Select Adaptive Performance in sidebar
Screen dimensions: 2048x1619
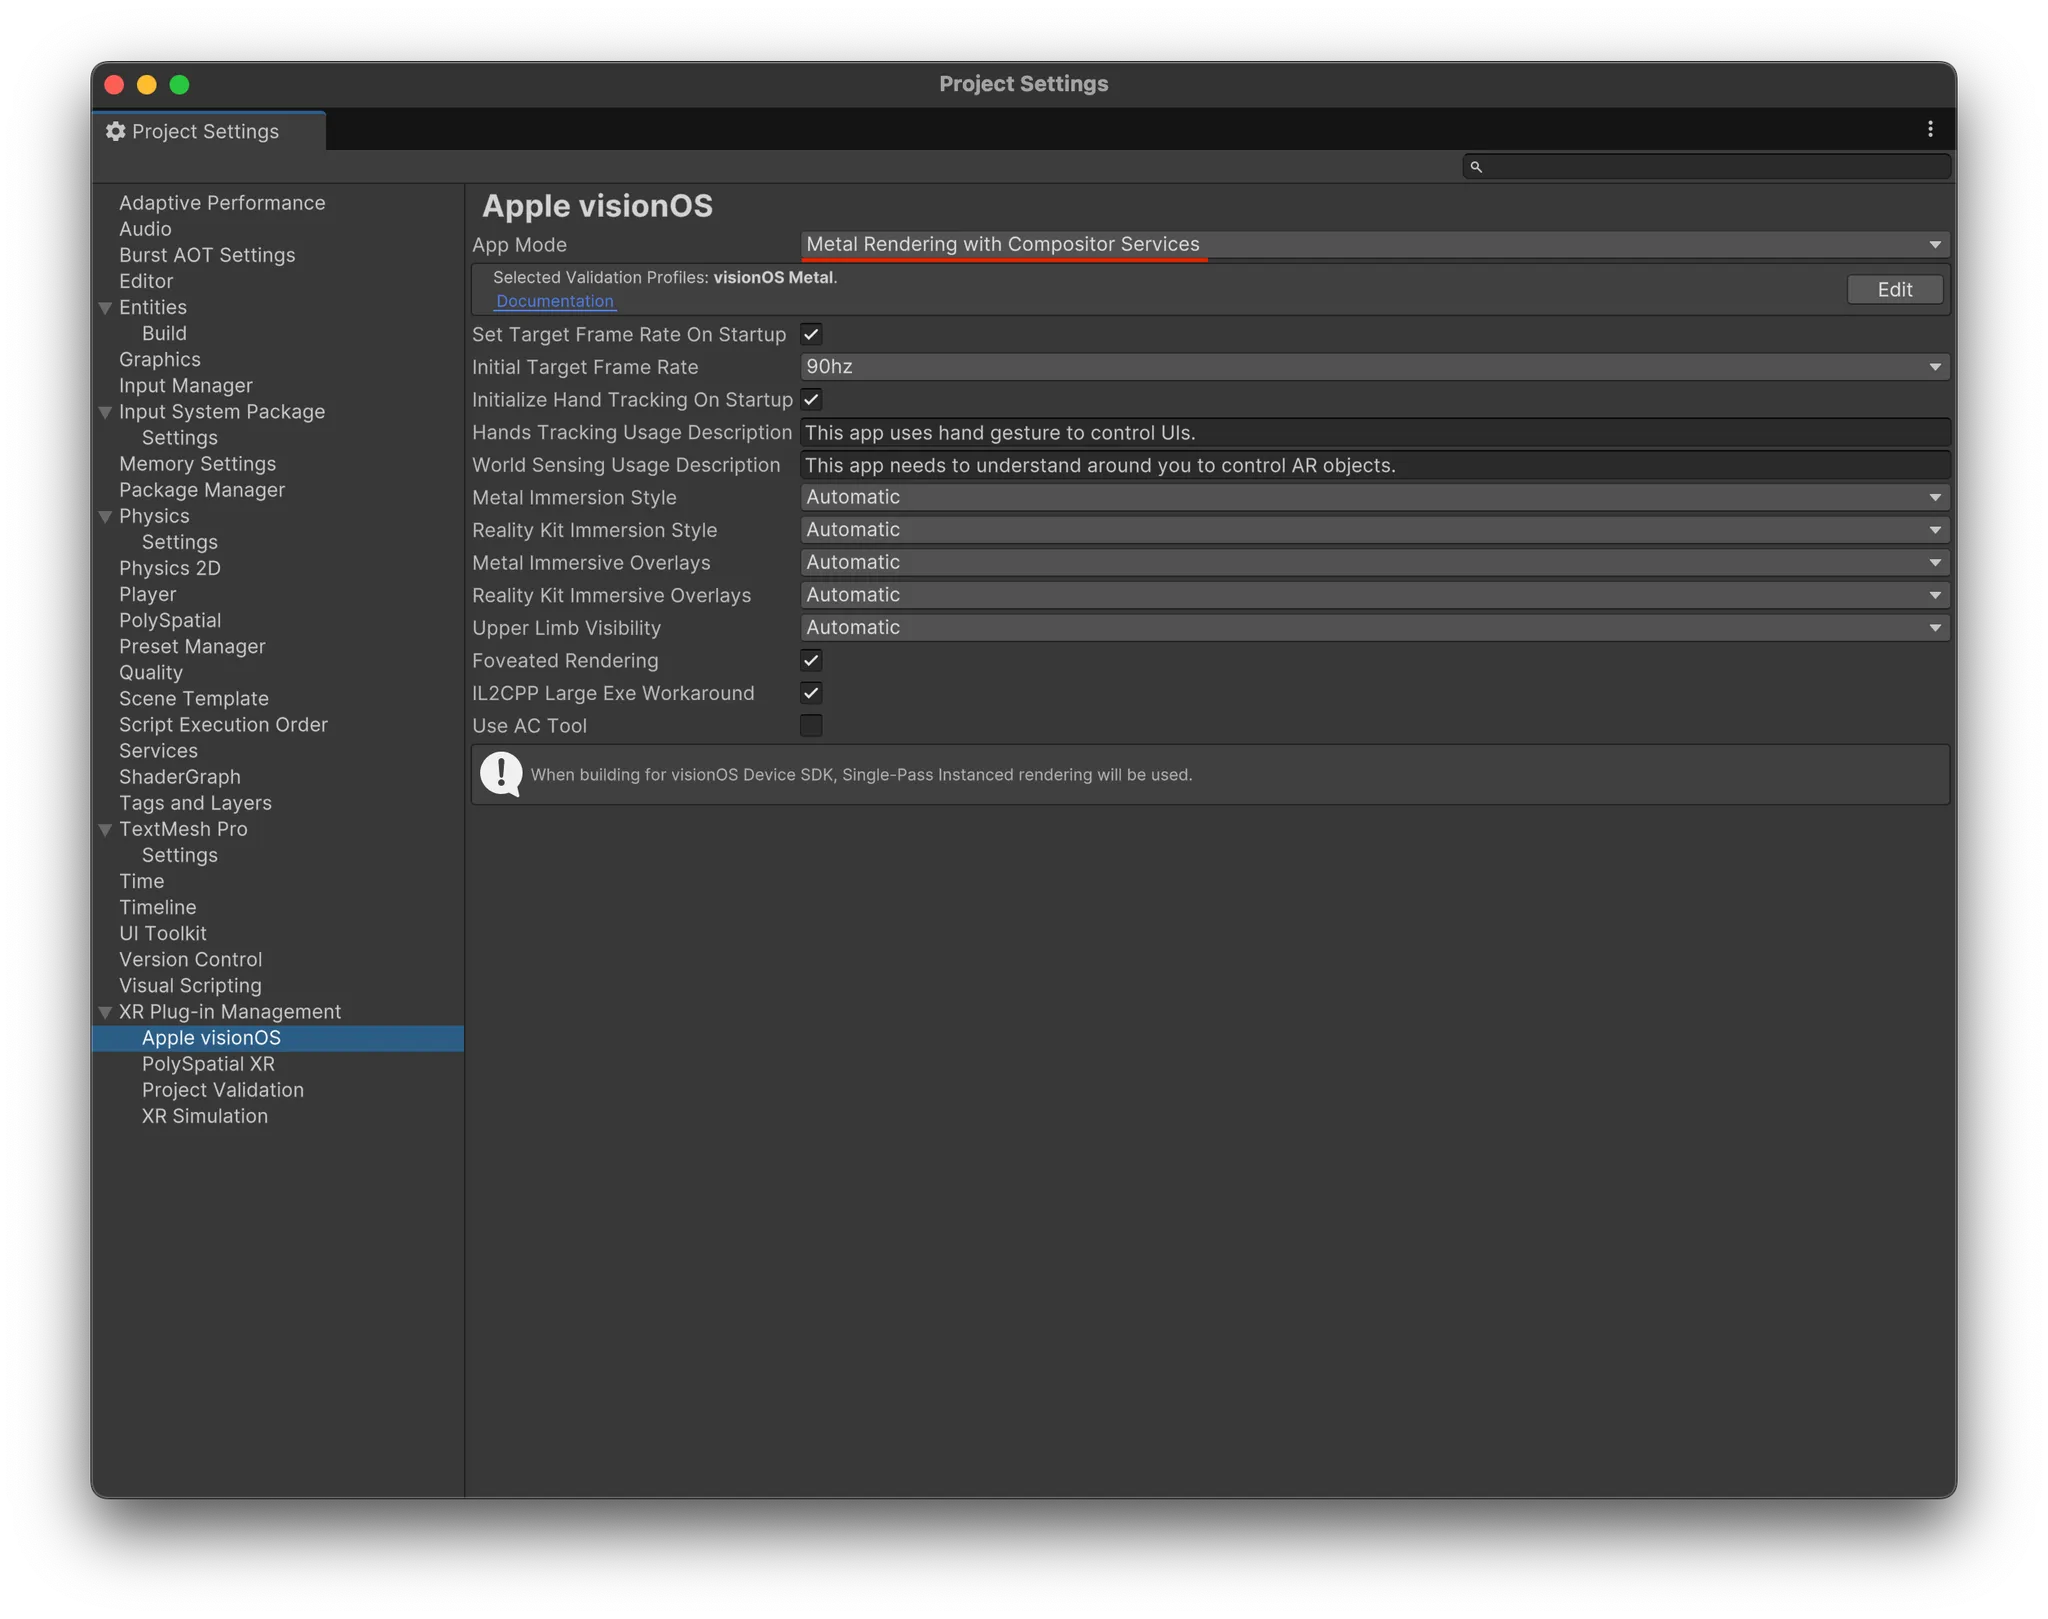tap(222, 203)
